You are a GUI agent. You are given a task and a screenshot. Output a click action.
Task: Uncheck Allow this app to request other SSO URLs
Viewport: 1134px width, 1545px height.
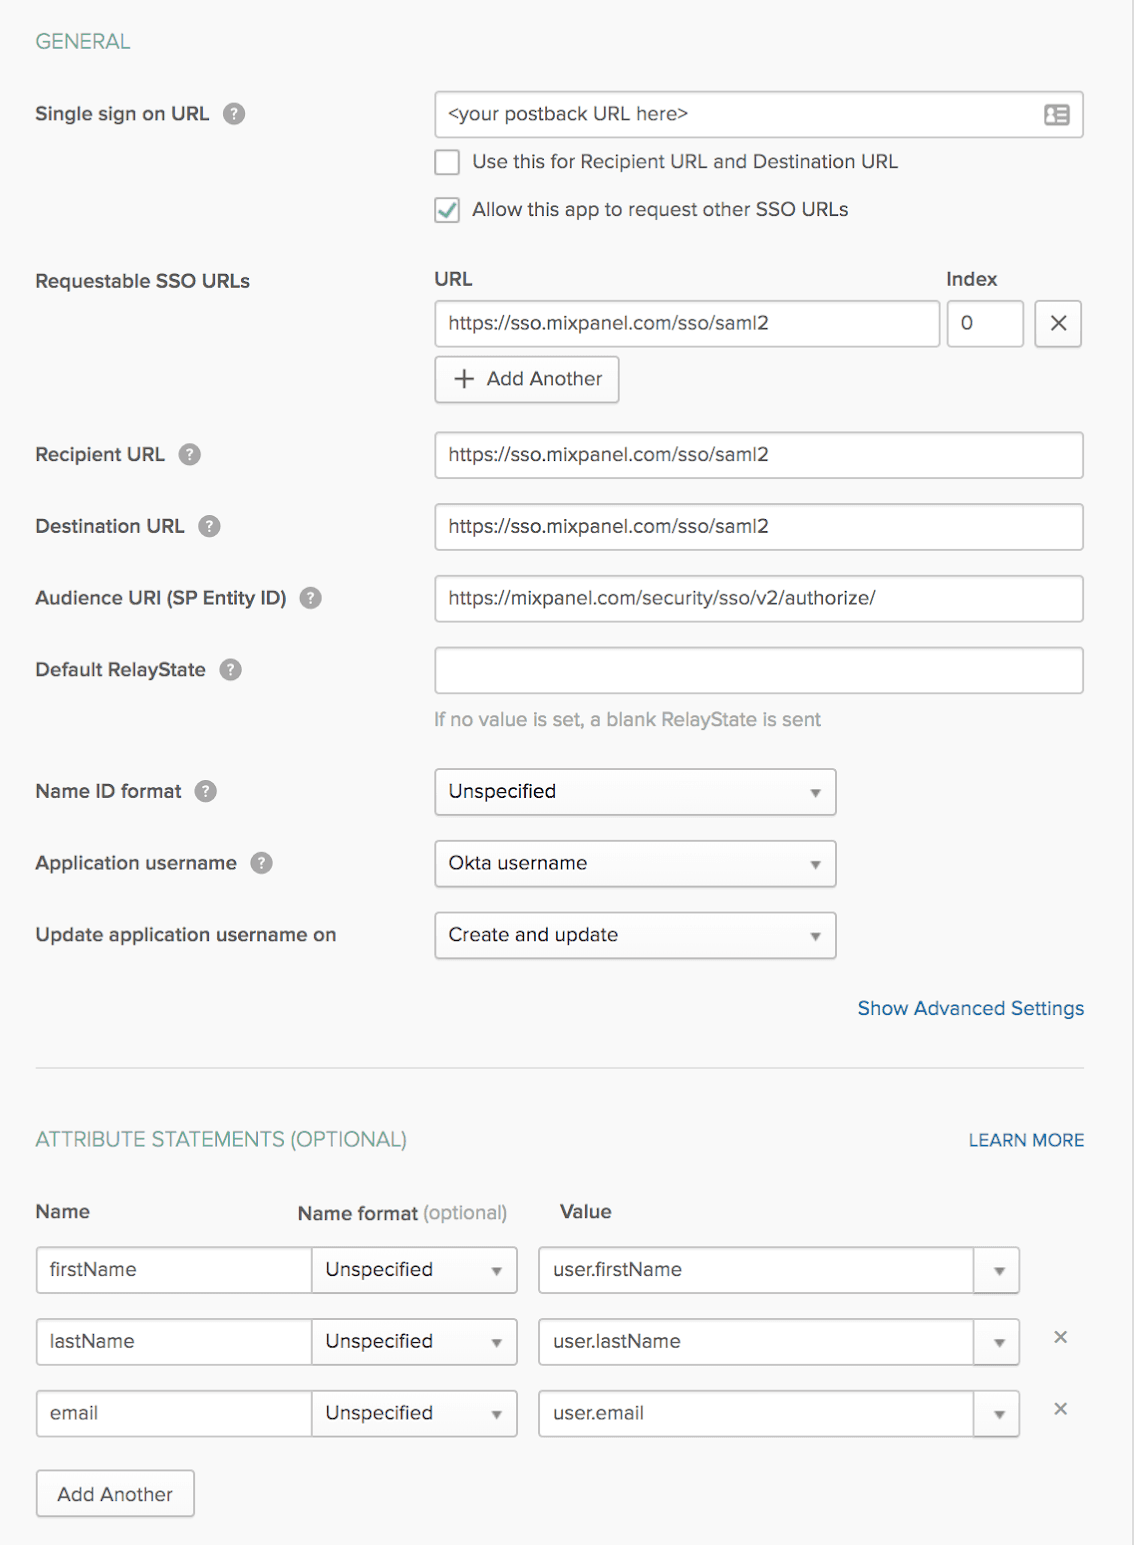pos(446,210)
